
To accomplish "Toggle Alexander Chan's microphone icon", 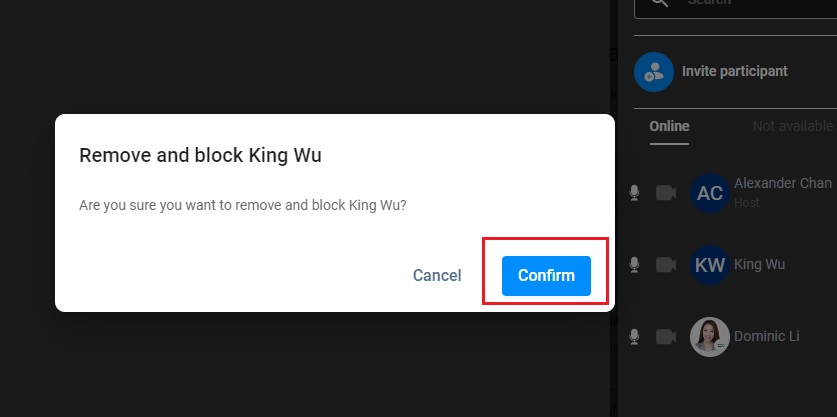I will [x=634, y=193].
